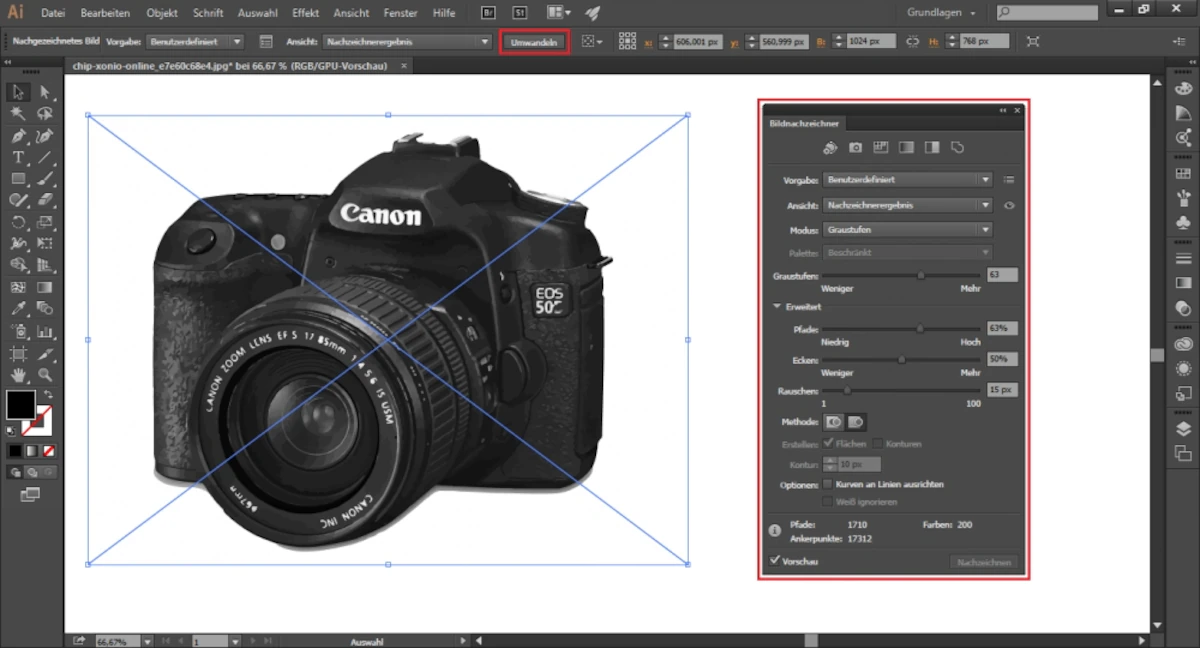Click the camera photo preset icon
Viewport: 1200px width, 648px height.
point(855,148)
